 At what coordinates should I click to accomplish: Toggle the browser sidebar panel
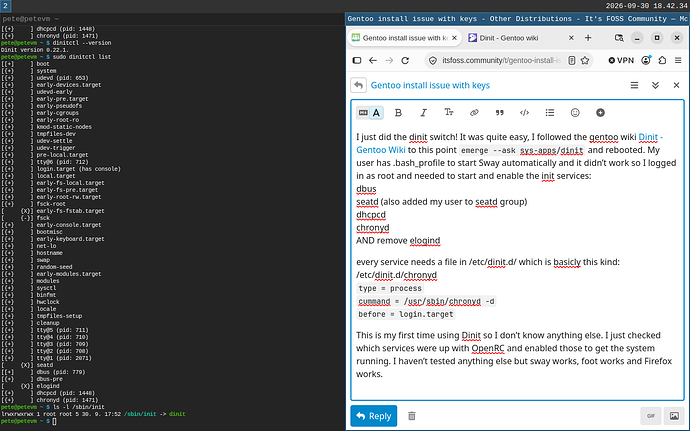coord(357,60)
